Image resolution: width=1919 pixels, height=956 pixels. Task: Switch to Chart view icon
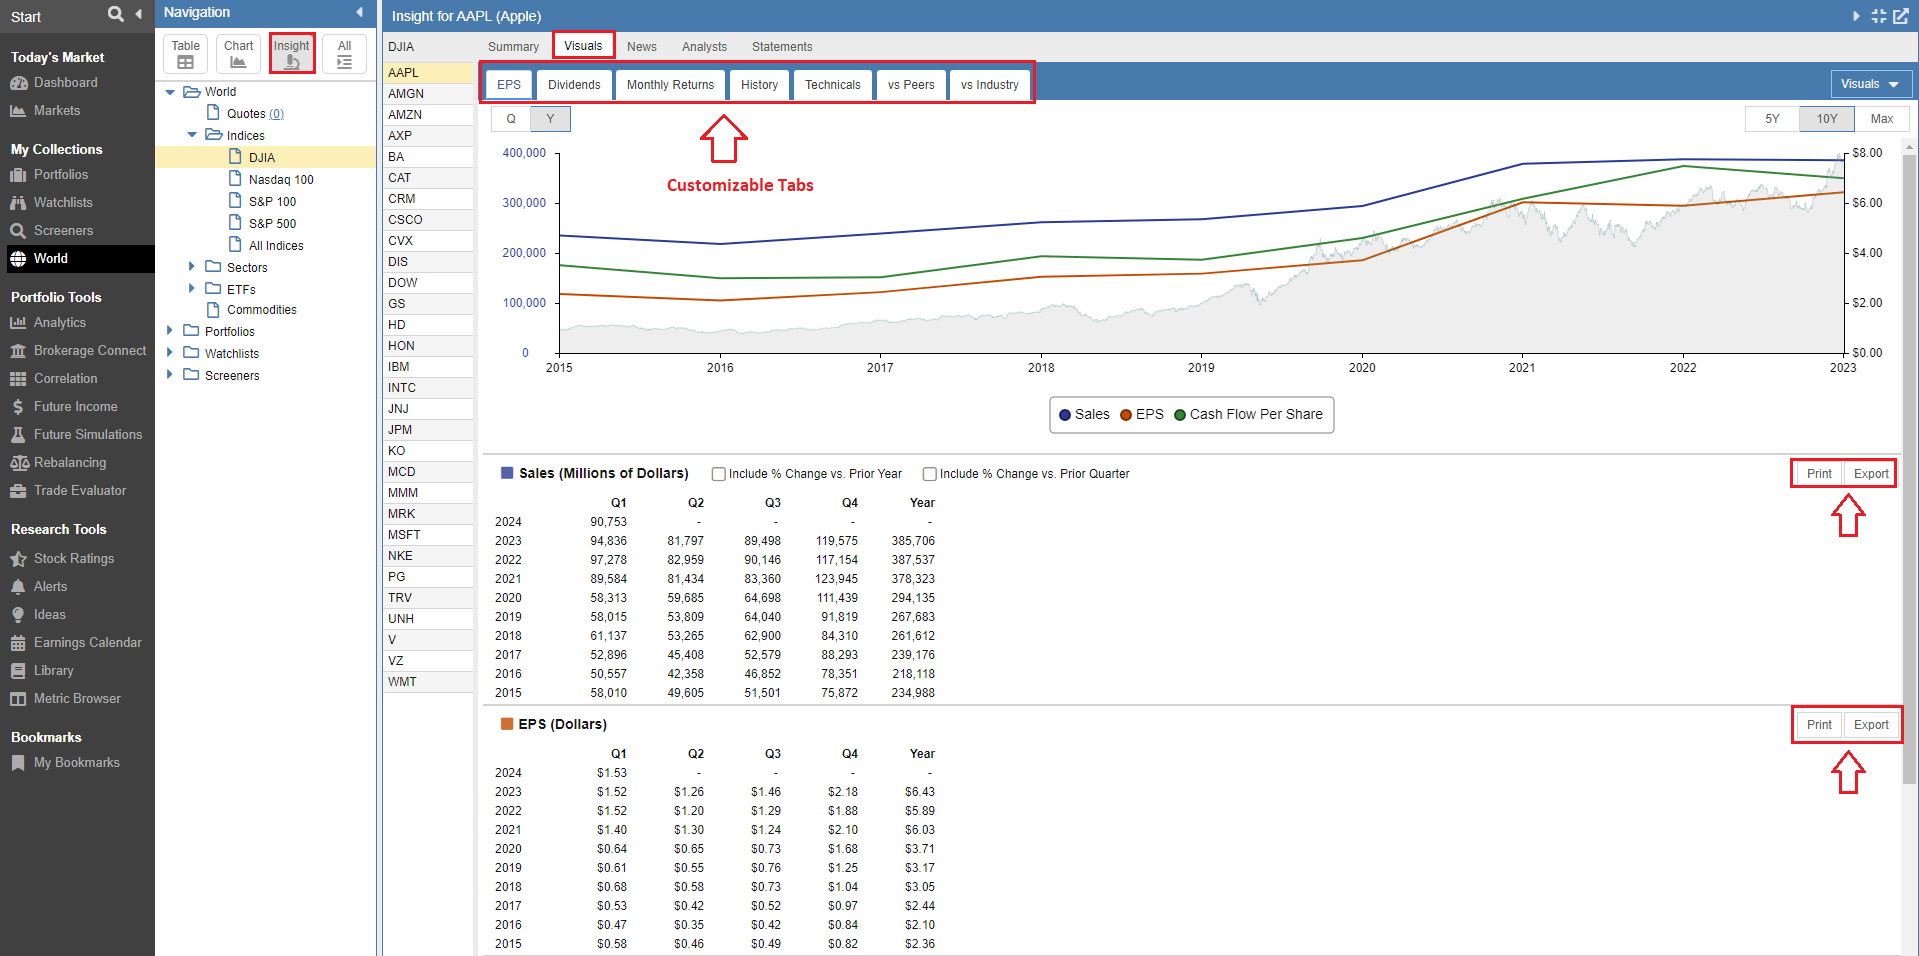(238, 54)
